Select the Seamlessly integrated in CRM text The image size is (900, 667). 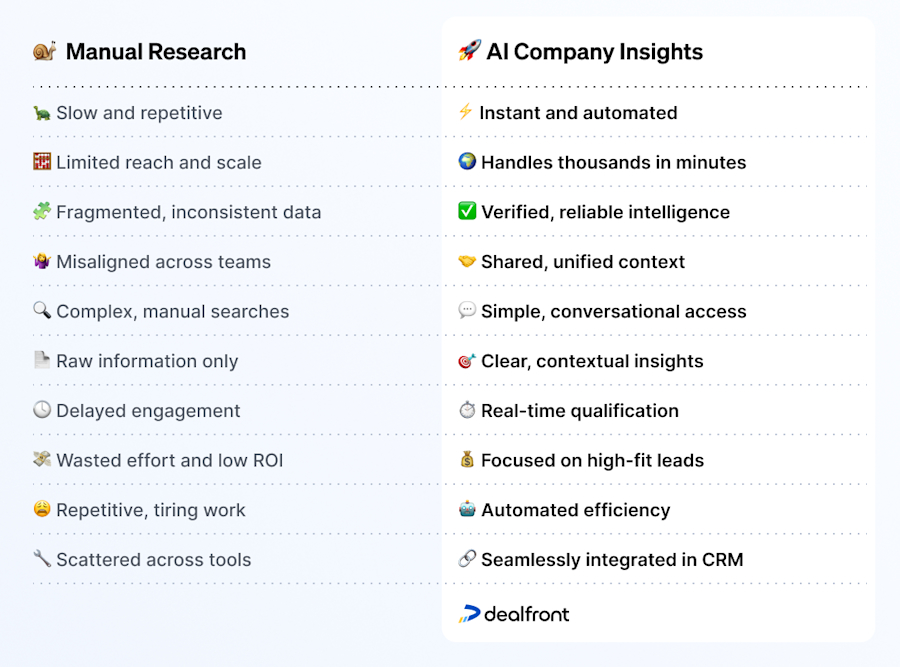[x=612, y=560]
